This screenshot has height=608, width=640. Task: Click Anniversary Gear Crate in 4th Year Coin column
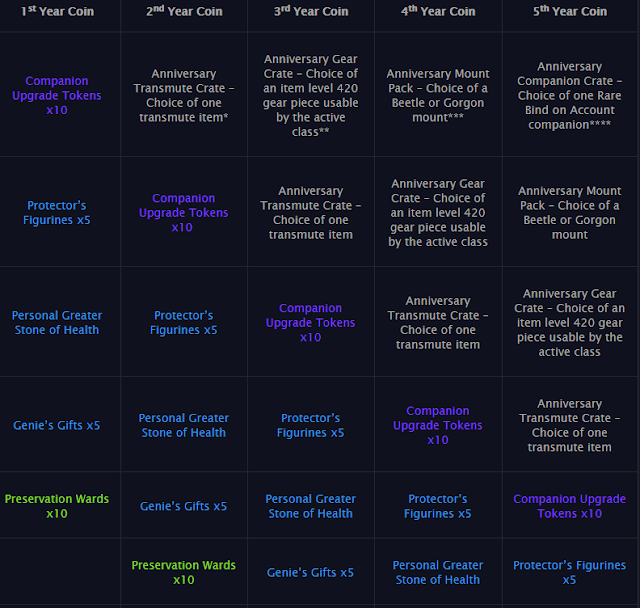point(438,213)
